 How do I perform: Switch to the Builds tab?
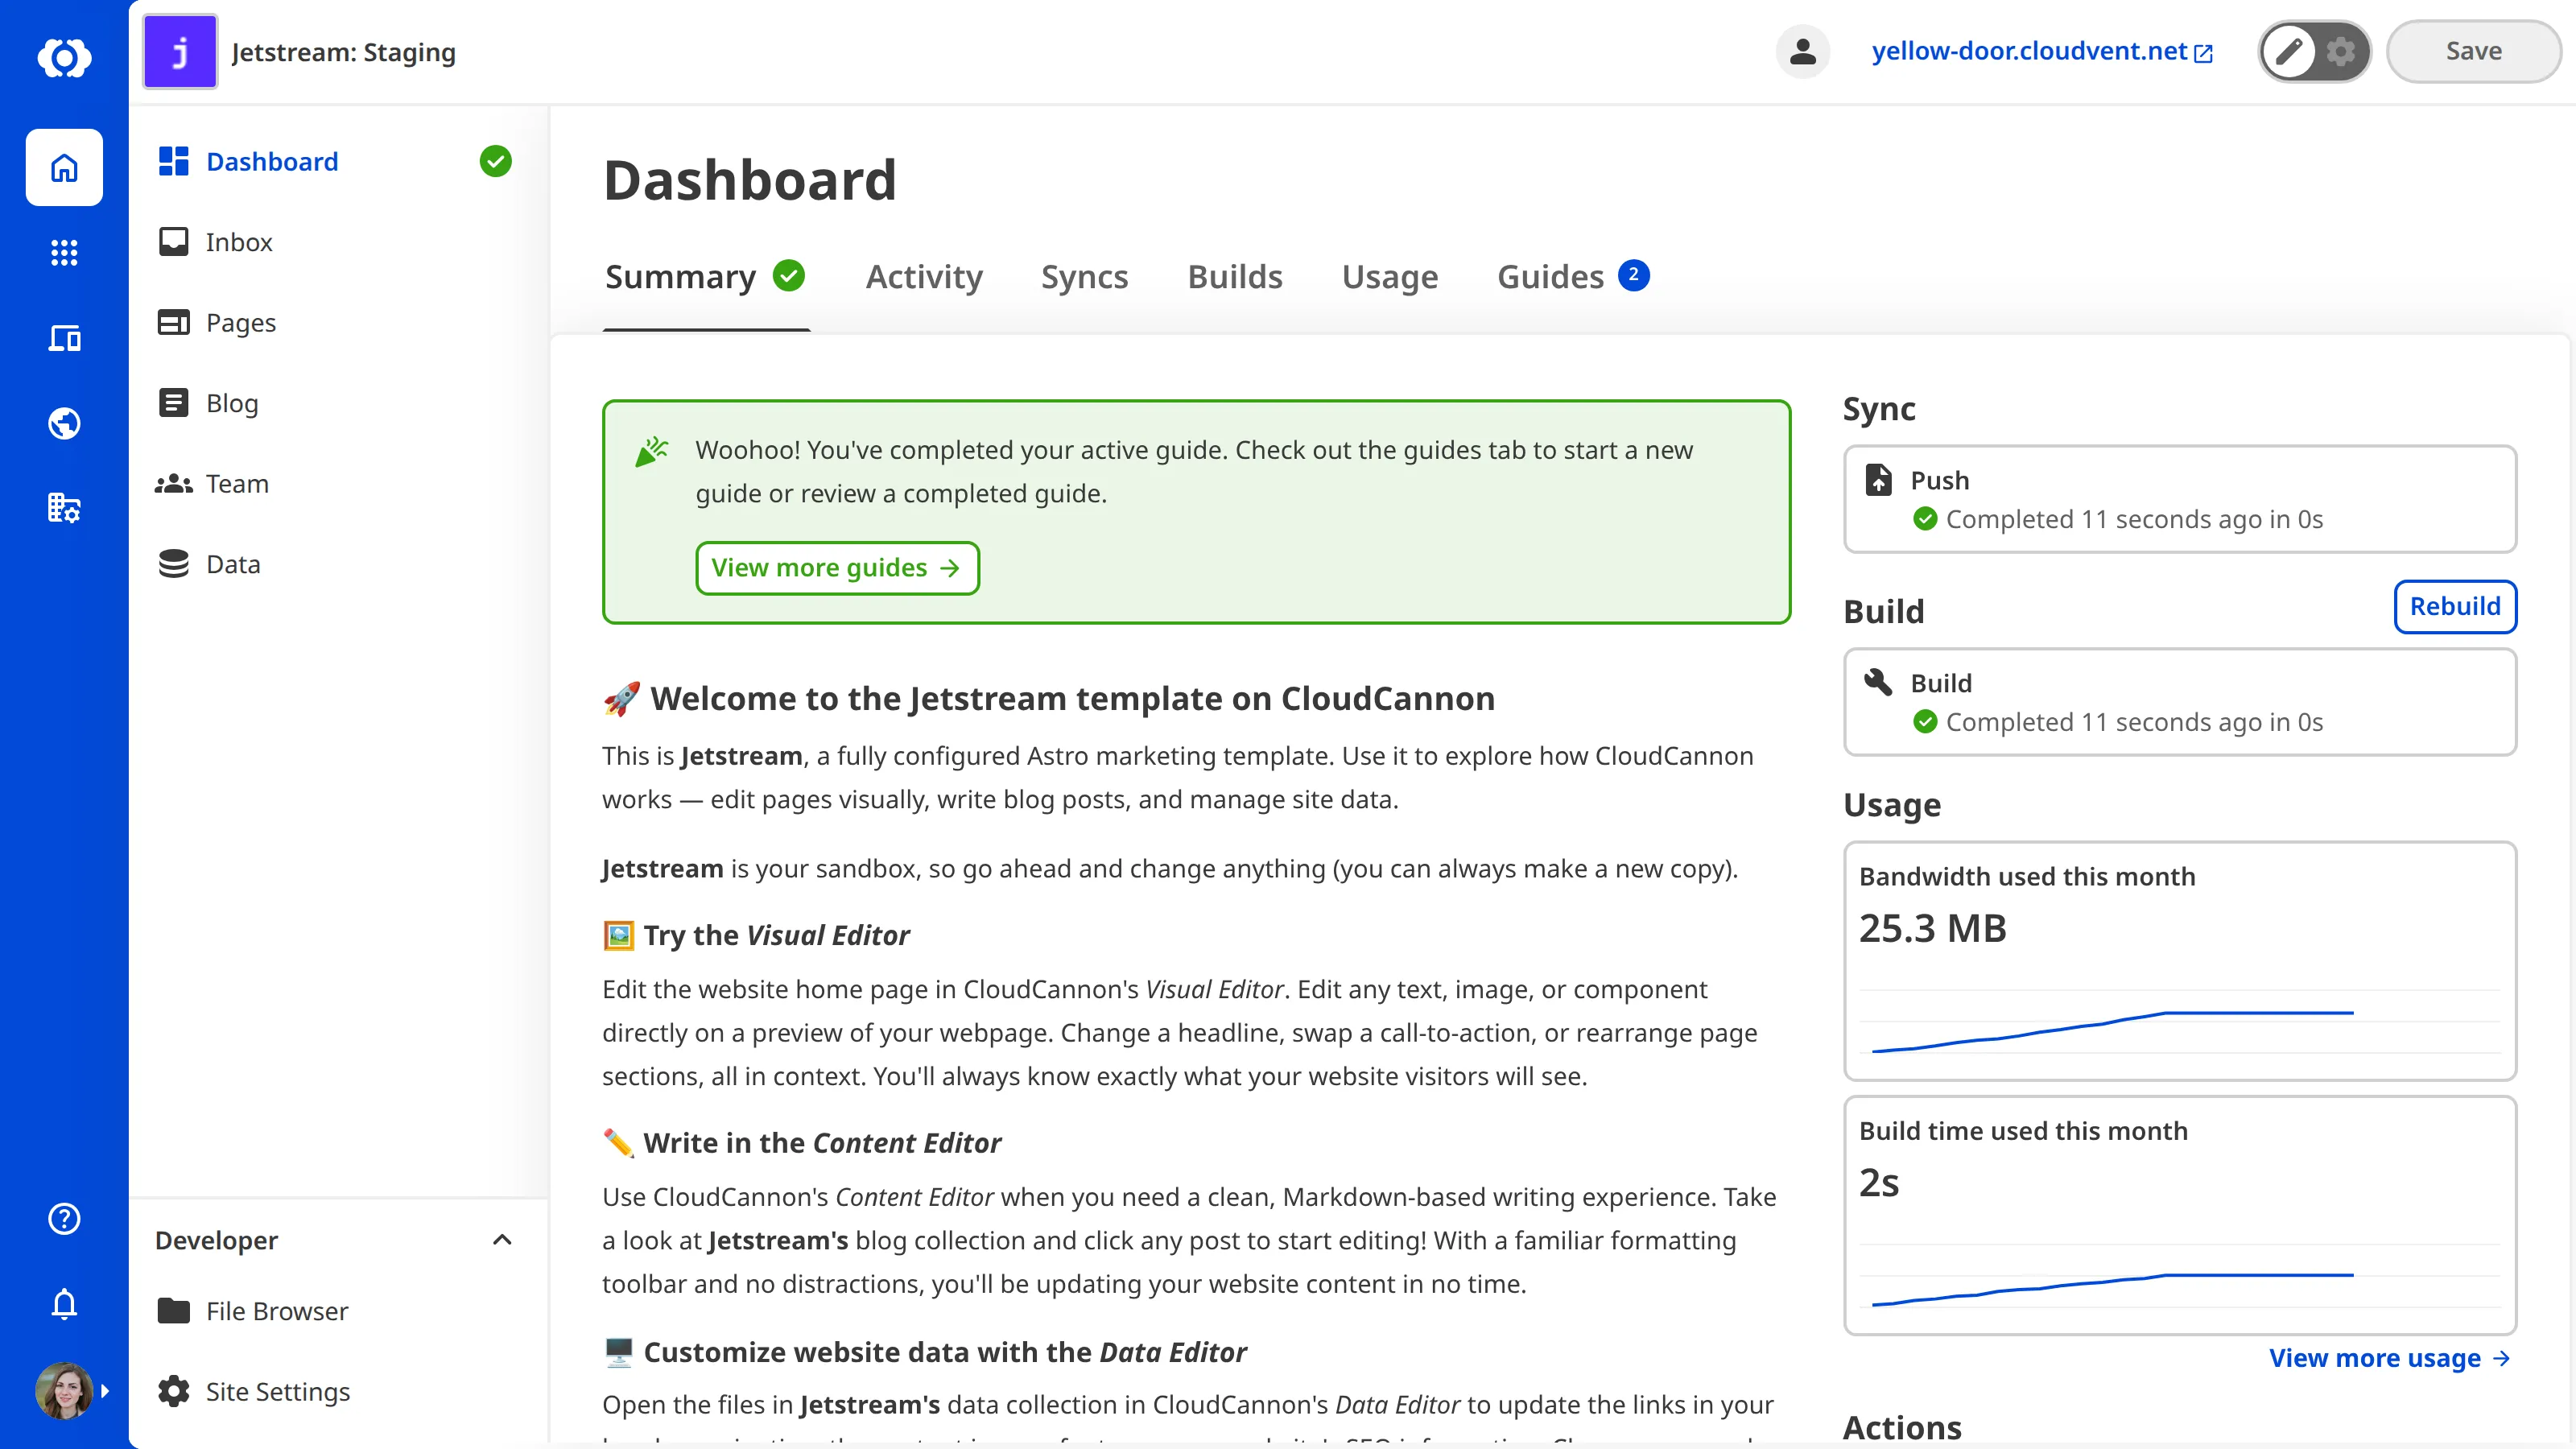coord(1235,277)
